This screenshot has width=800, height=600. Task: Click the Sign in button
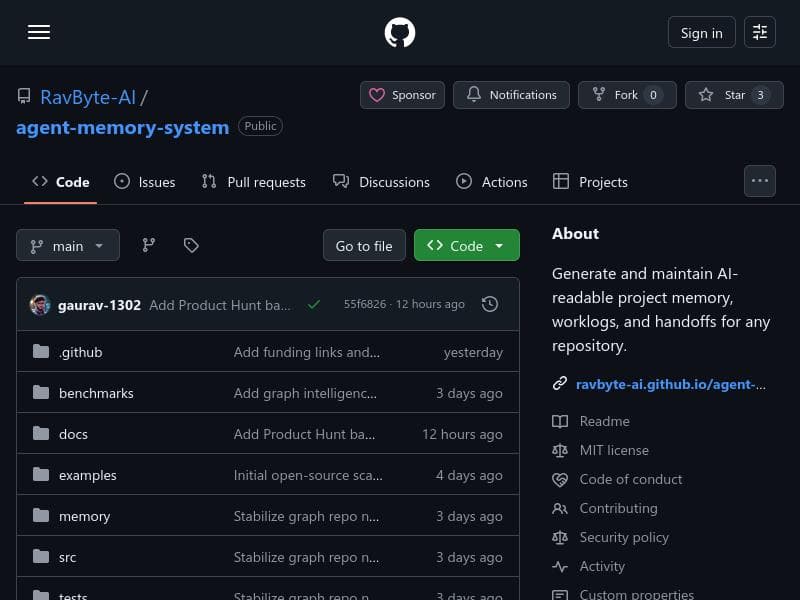click(x=702, y=32)
